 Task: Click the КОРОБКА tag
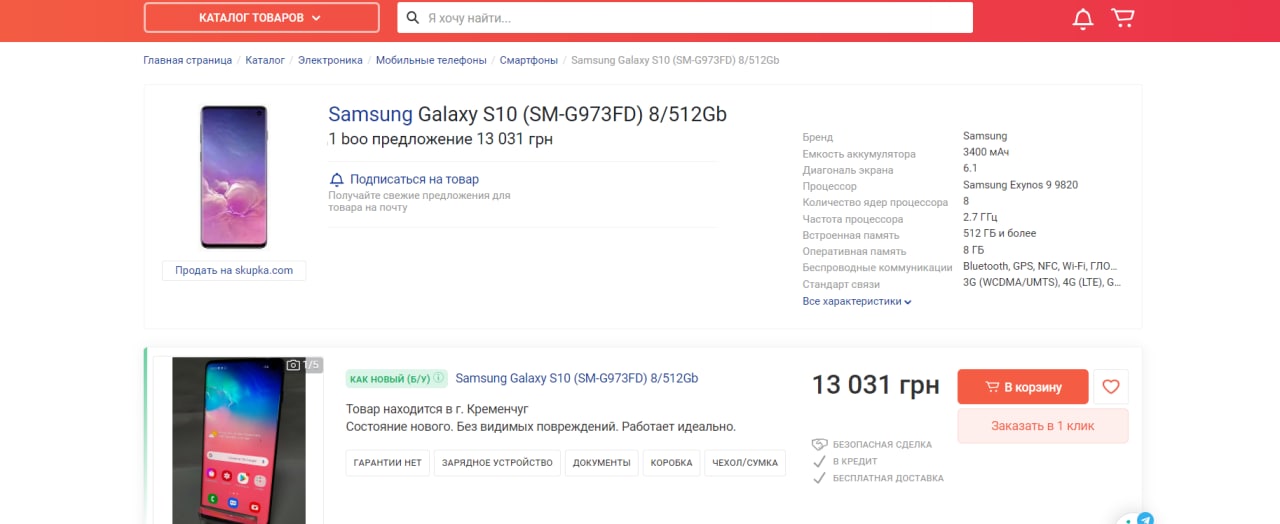click(x=671, y=463)
